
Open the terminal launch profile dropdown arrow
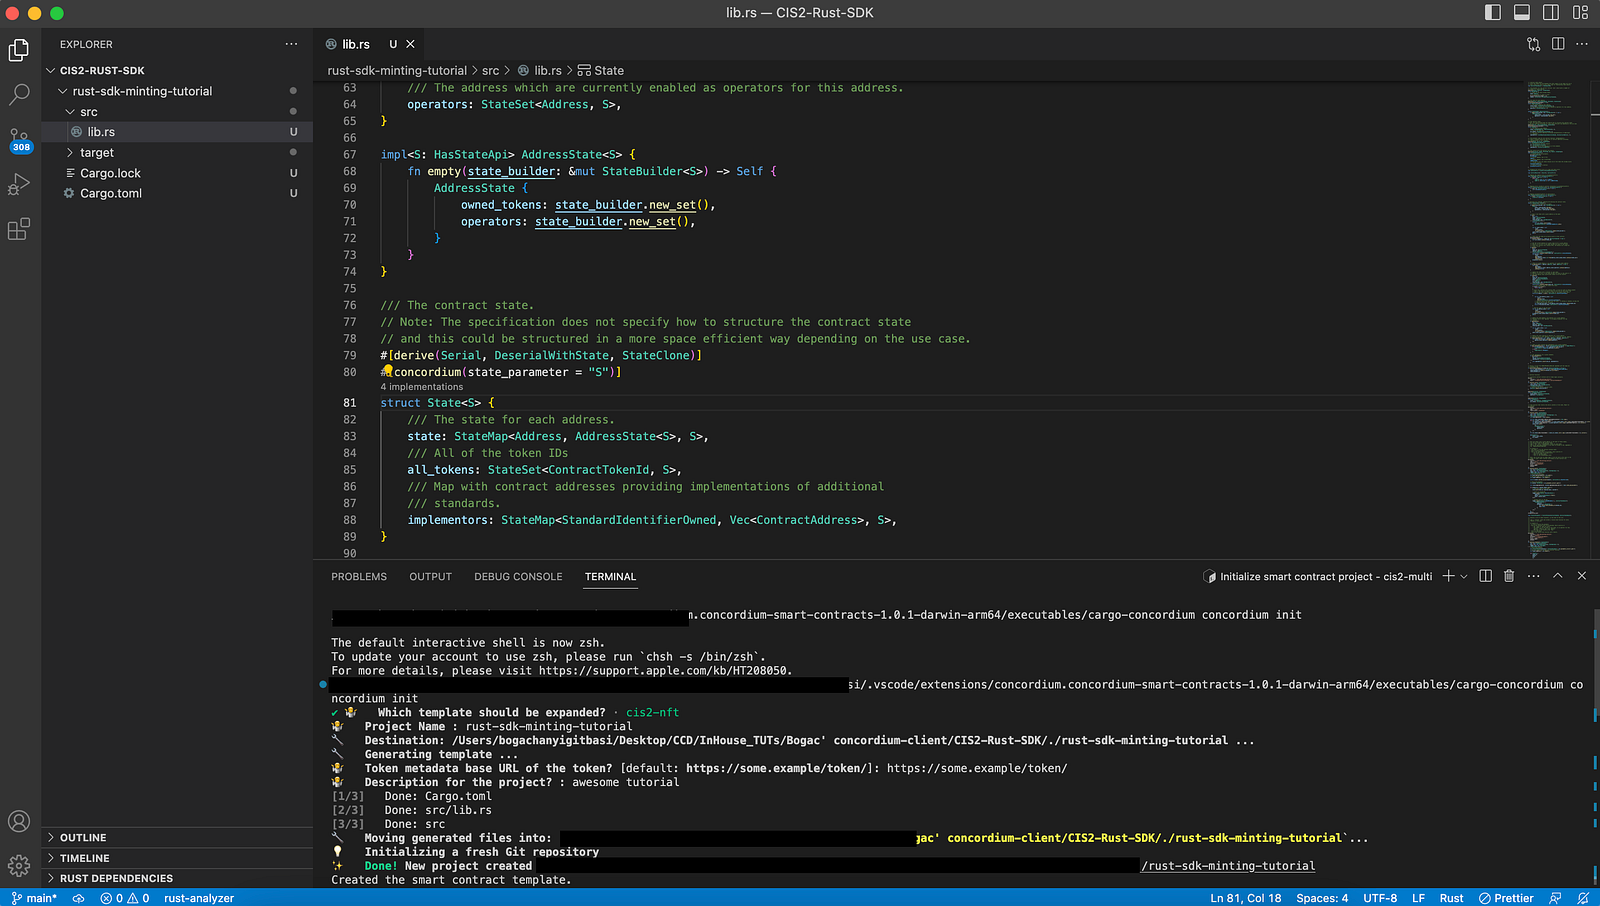(1464, 577)
